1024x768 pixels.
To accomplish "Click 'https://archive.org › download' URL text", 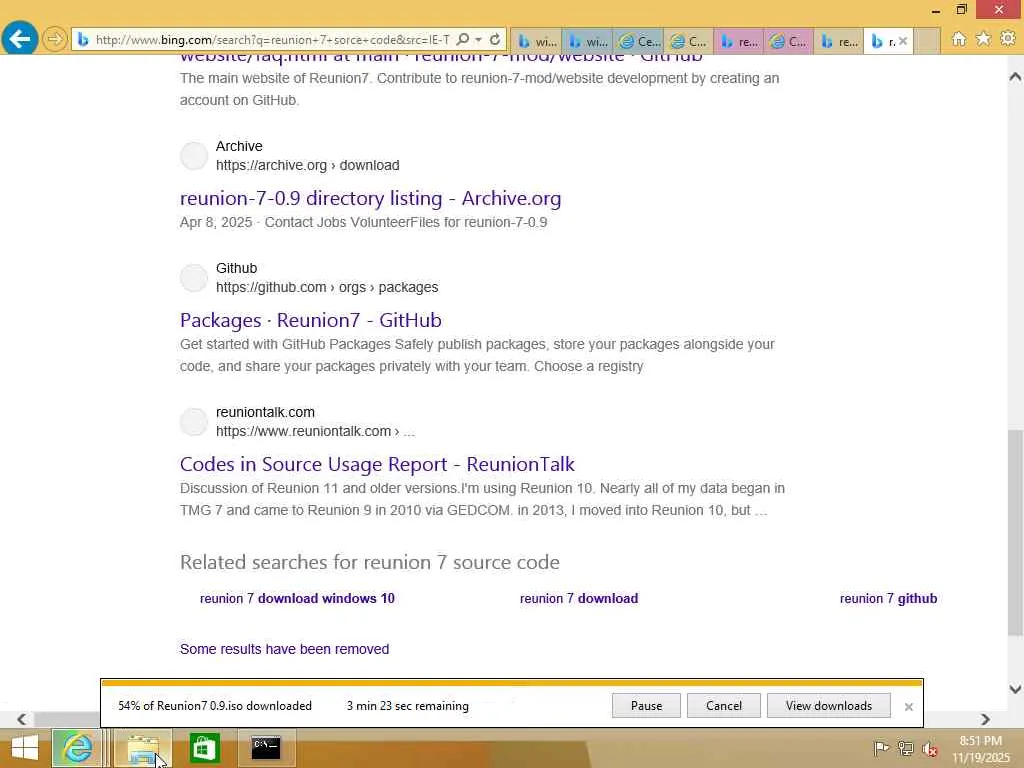I will (x=308, y=165).
